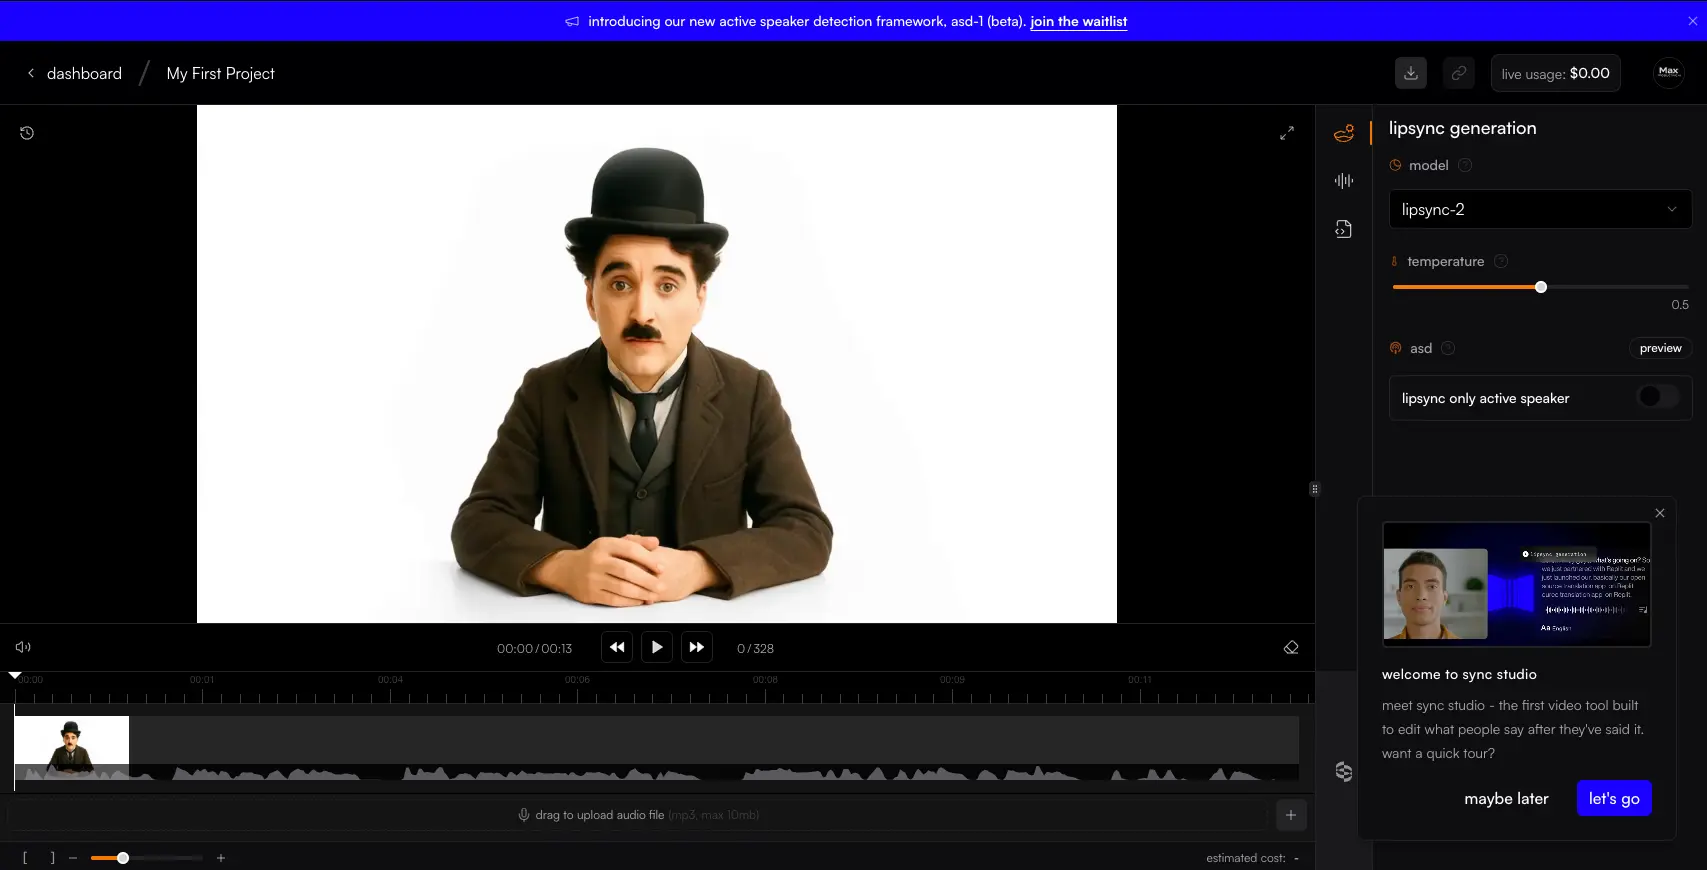Set the in-point left bracket

(25, 858)
